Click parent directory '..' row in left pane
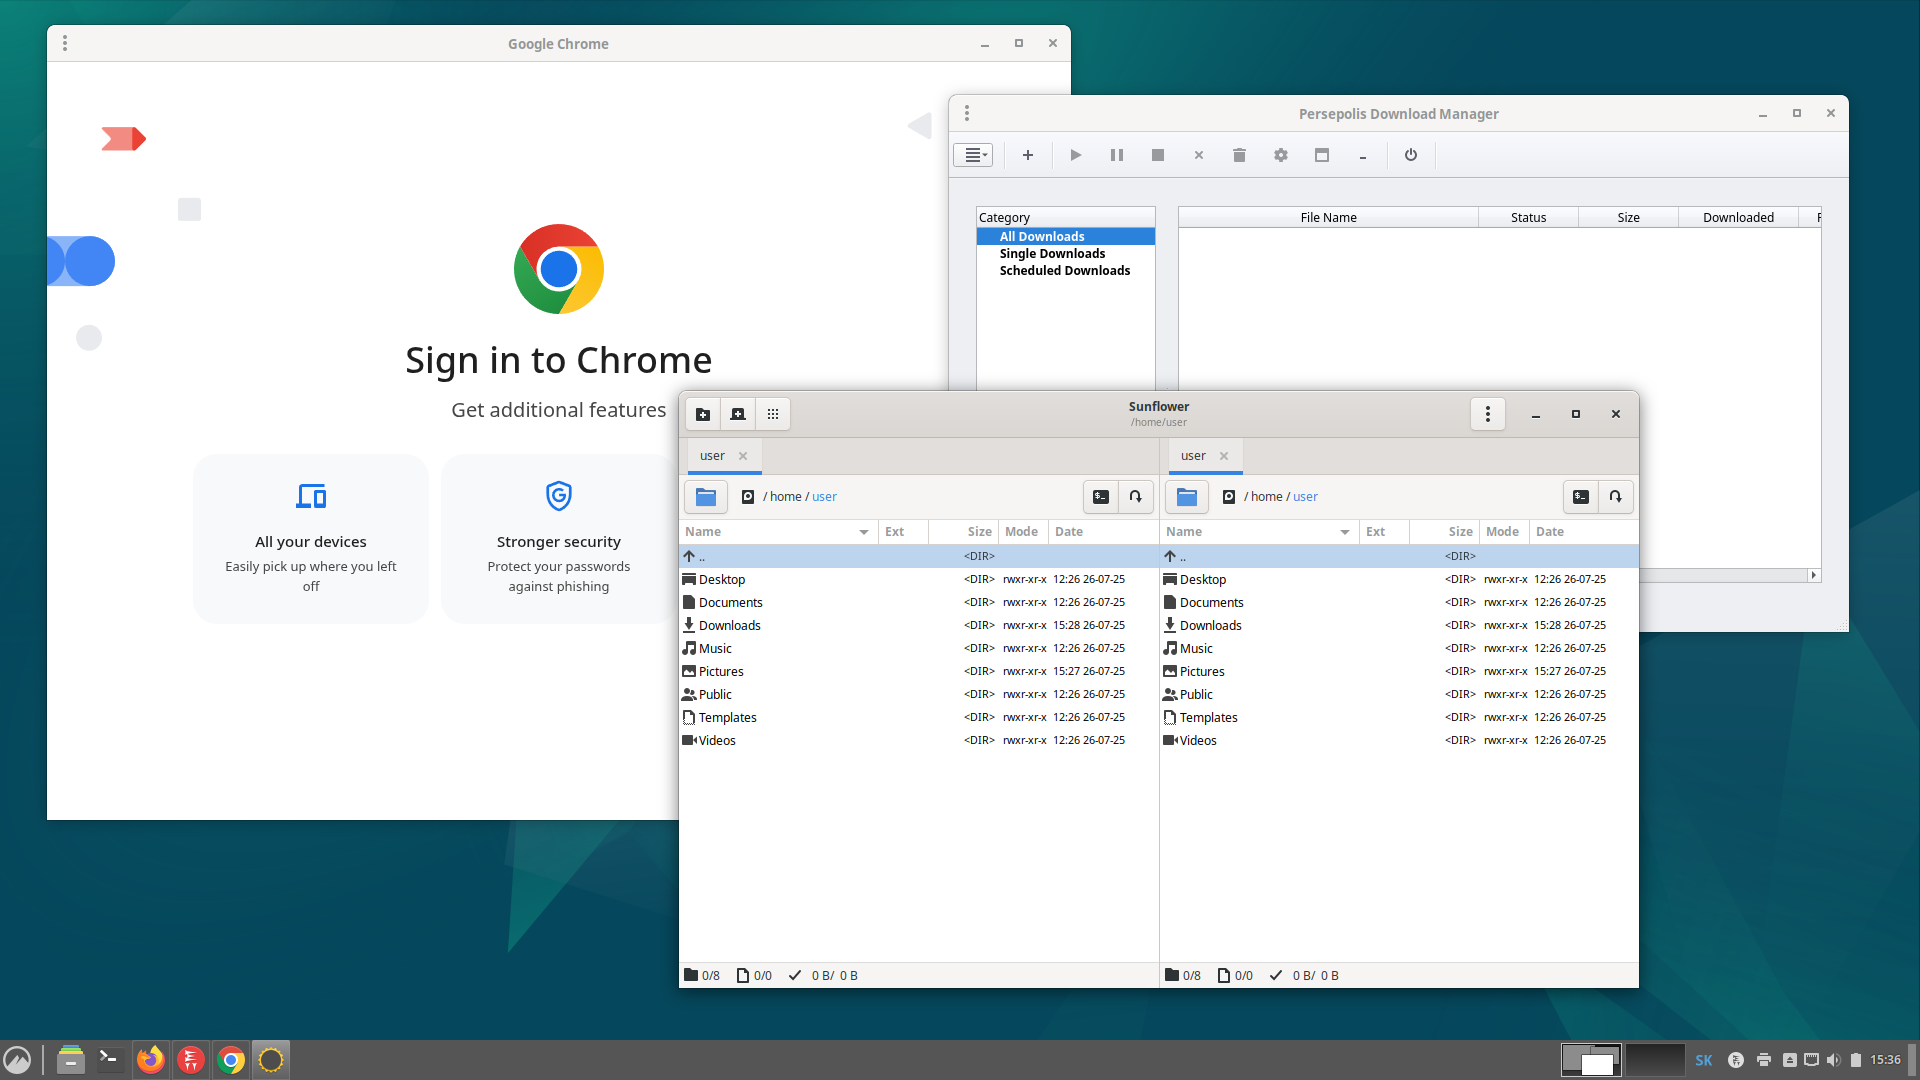The height and width of the screenshot is (1080, 1920). [x=918, y=556]
